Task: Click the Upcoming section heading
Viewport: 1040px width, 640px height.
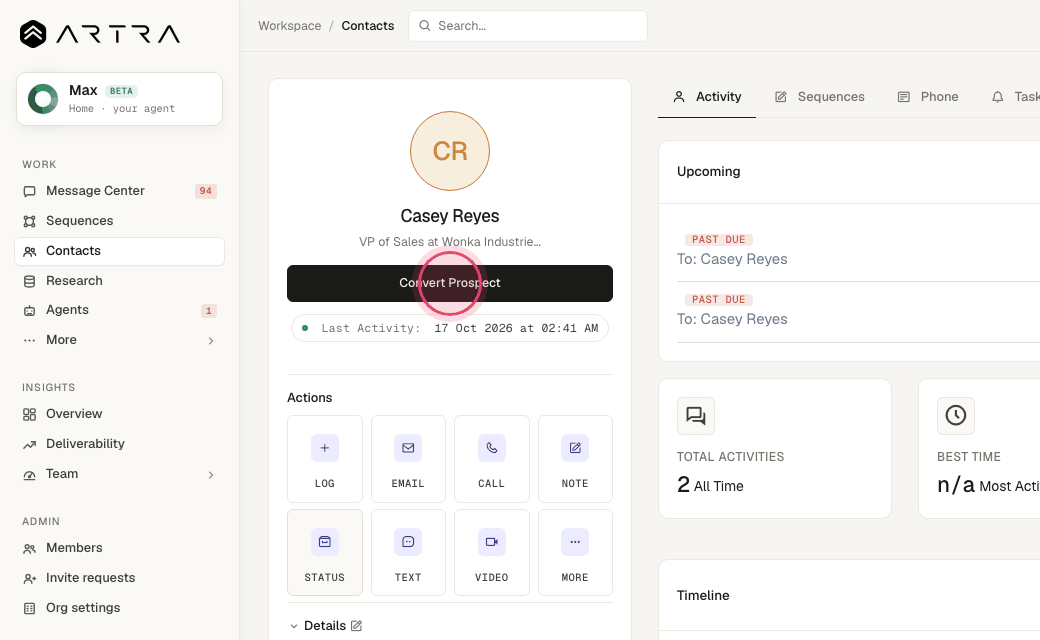Action: 708,172
